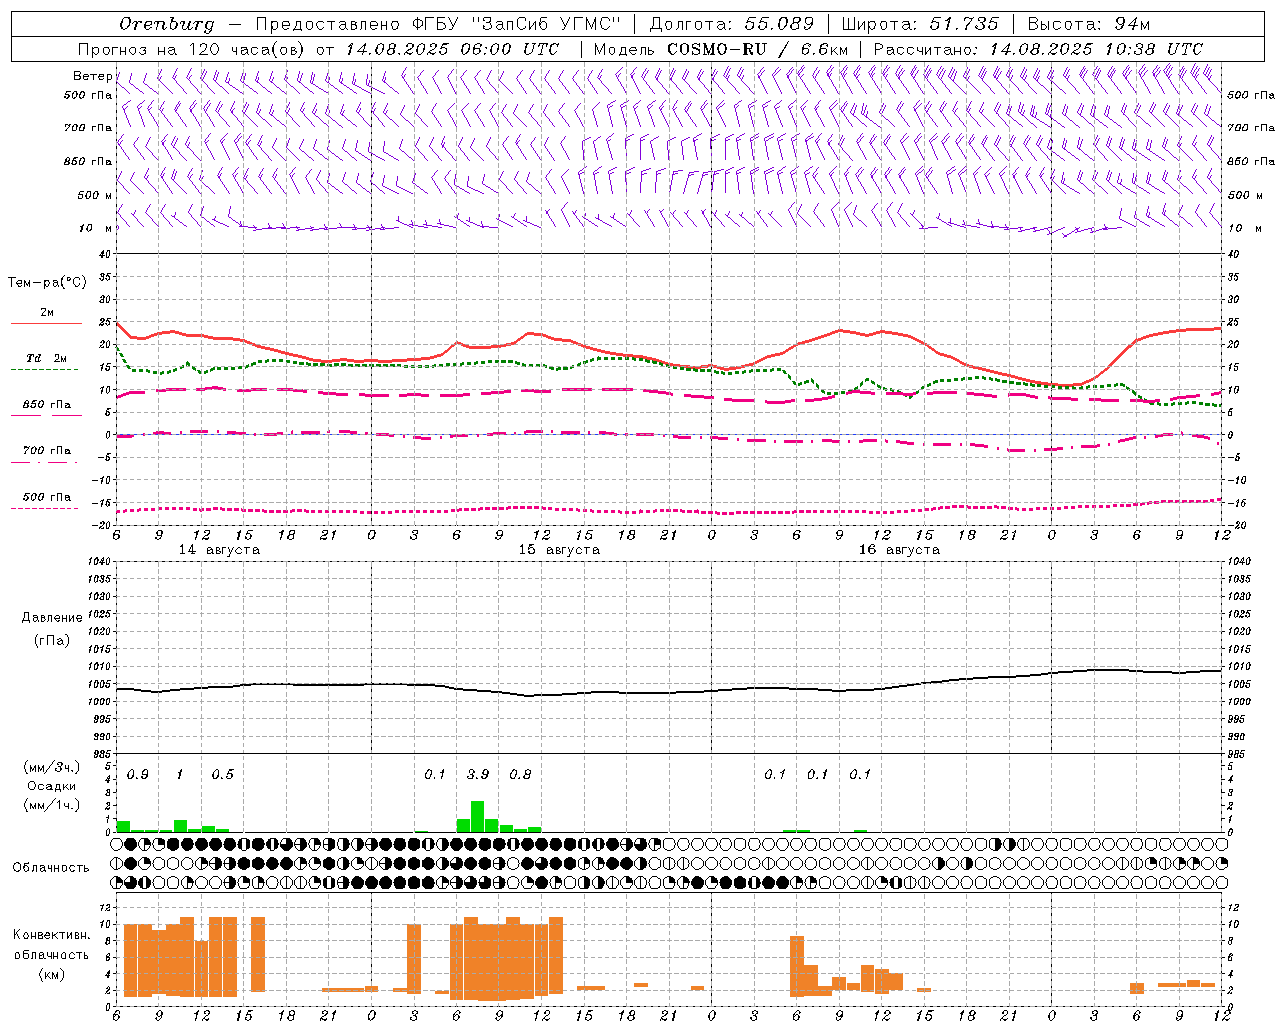Image resolution: width=1280 pixels, height=1024 pixels.
Task: Click the "Давление" pressure panel label
Action: [52, 618]
